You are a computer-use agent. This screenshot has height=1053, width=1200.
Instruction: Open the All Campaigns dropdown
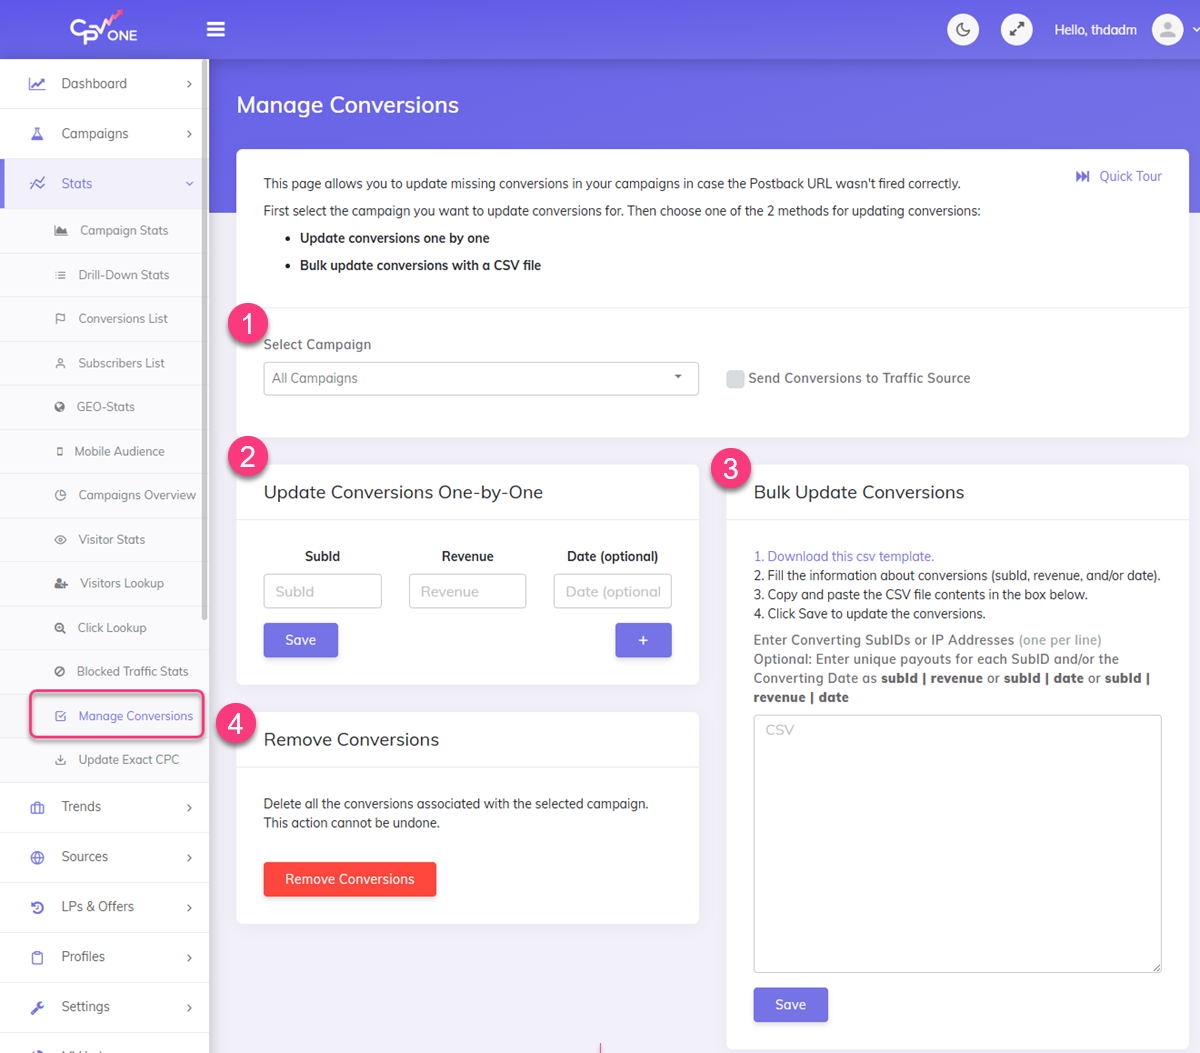click(x=480, y=378)
